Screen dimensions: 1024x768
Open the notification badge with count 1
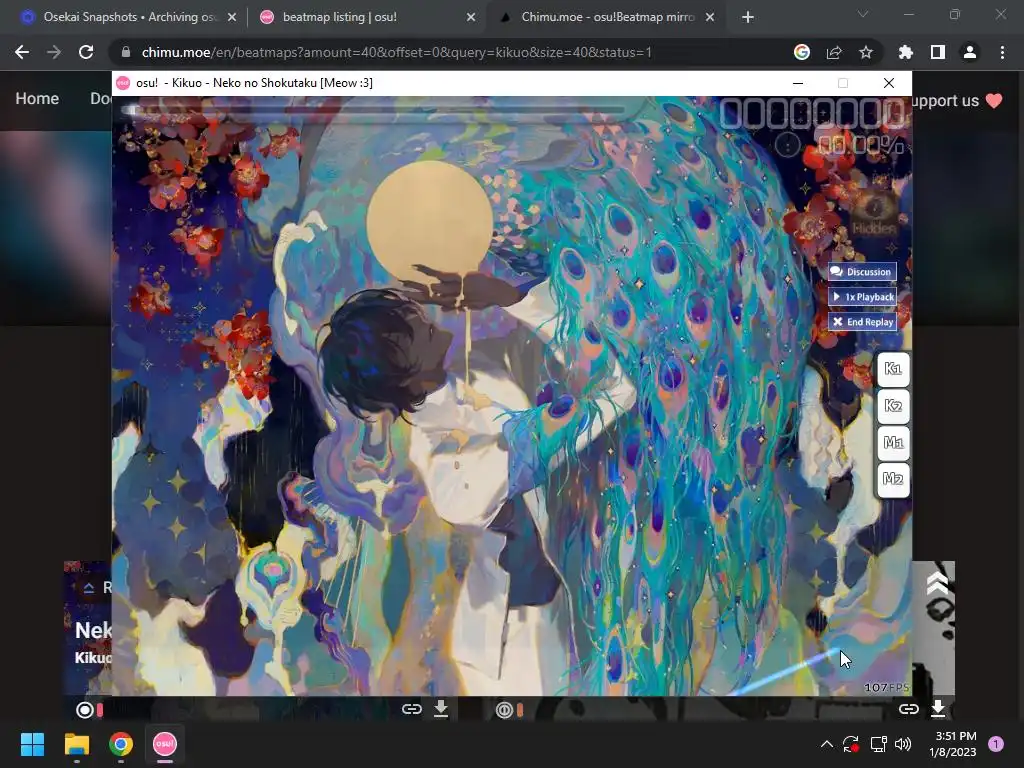tap(996, 744)
